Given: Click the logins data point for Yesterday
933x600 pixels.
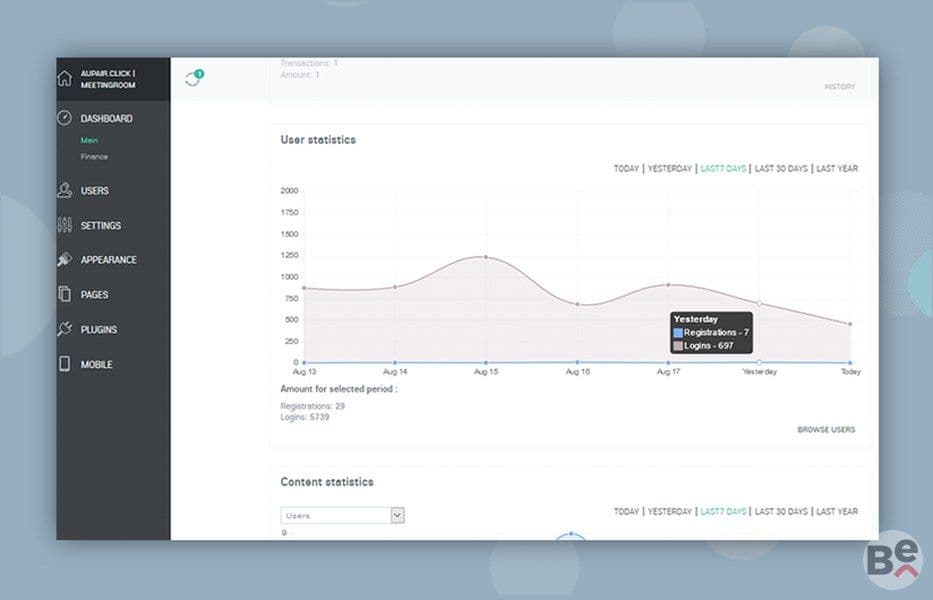Looking at the screenshot, I should [759, 304].
